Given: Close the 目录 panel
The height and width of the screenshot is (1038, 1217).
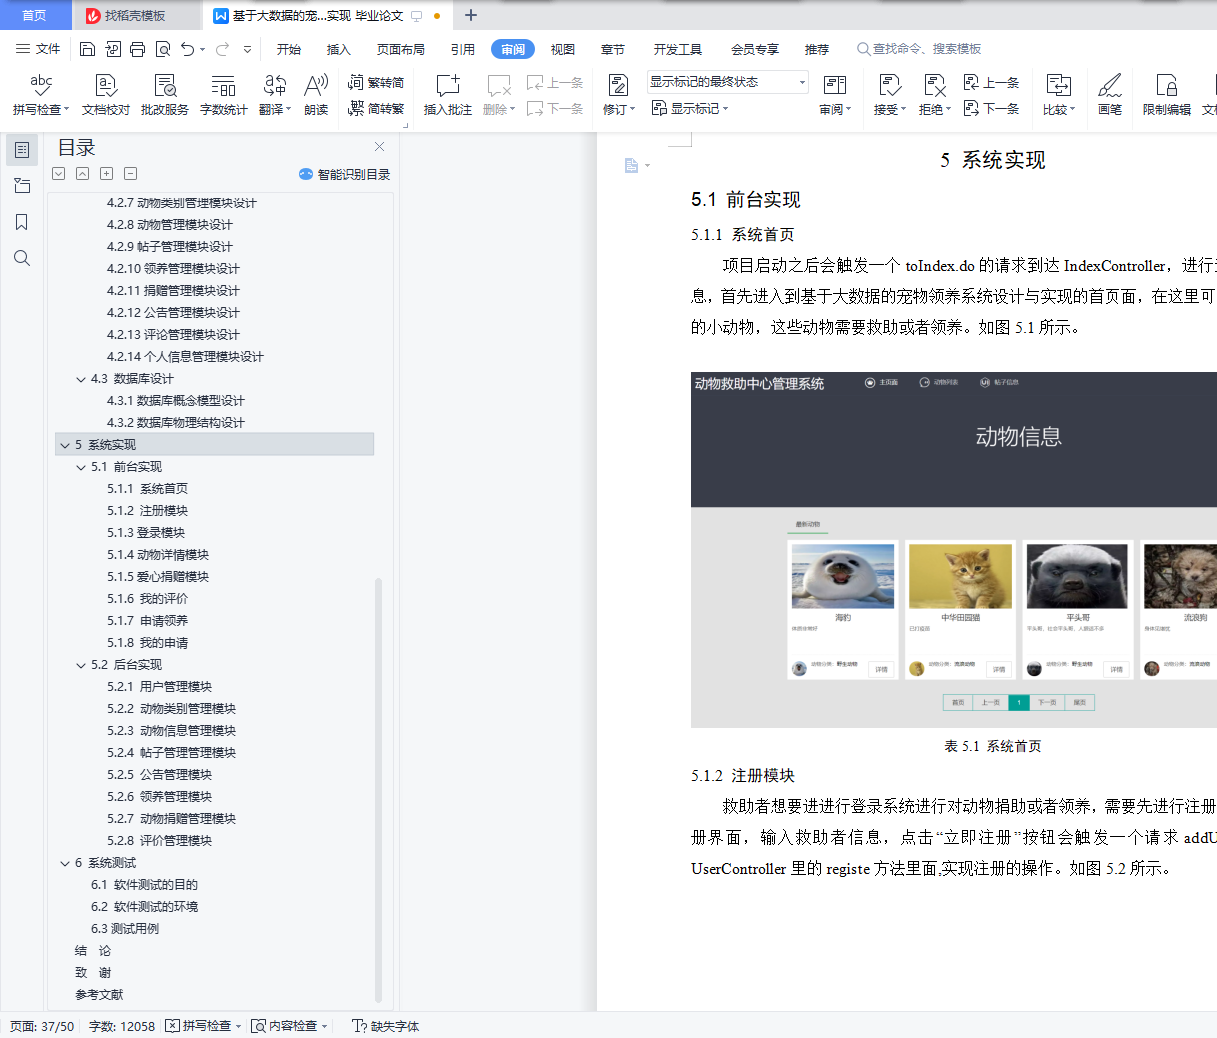Looking at the screenshot, I should (379, 147).
